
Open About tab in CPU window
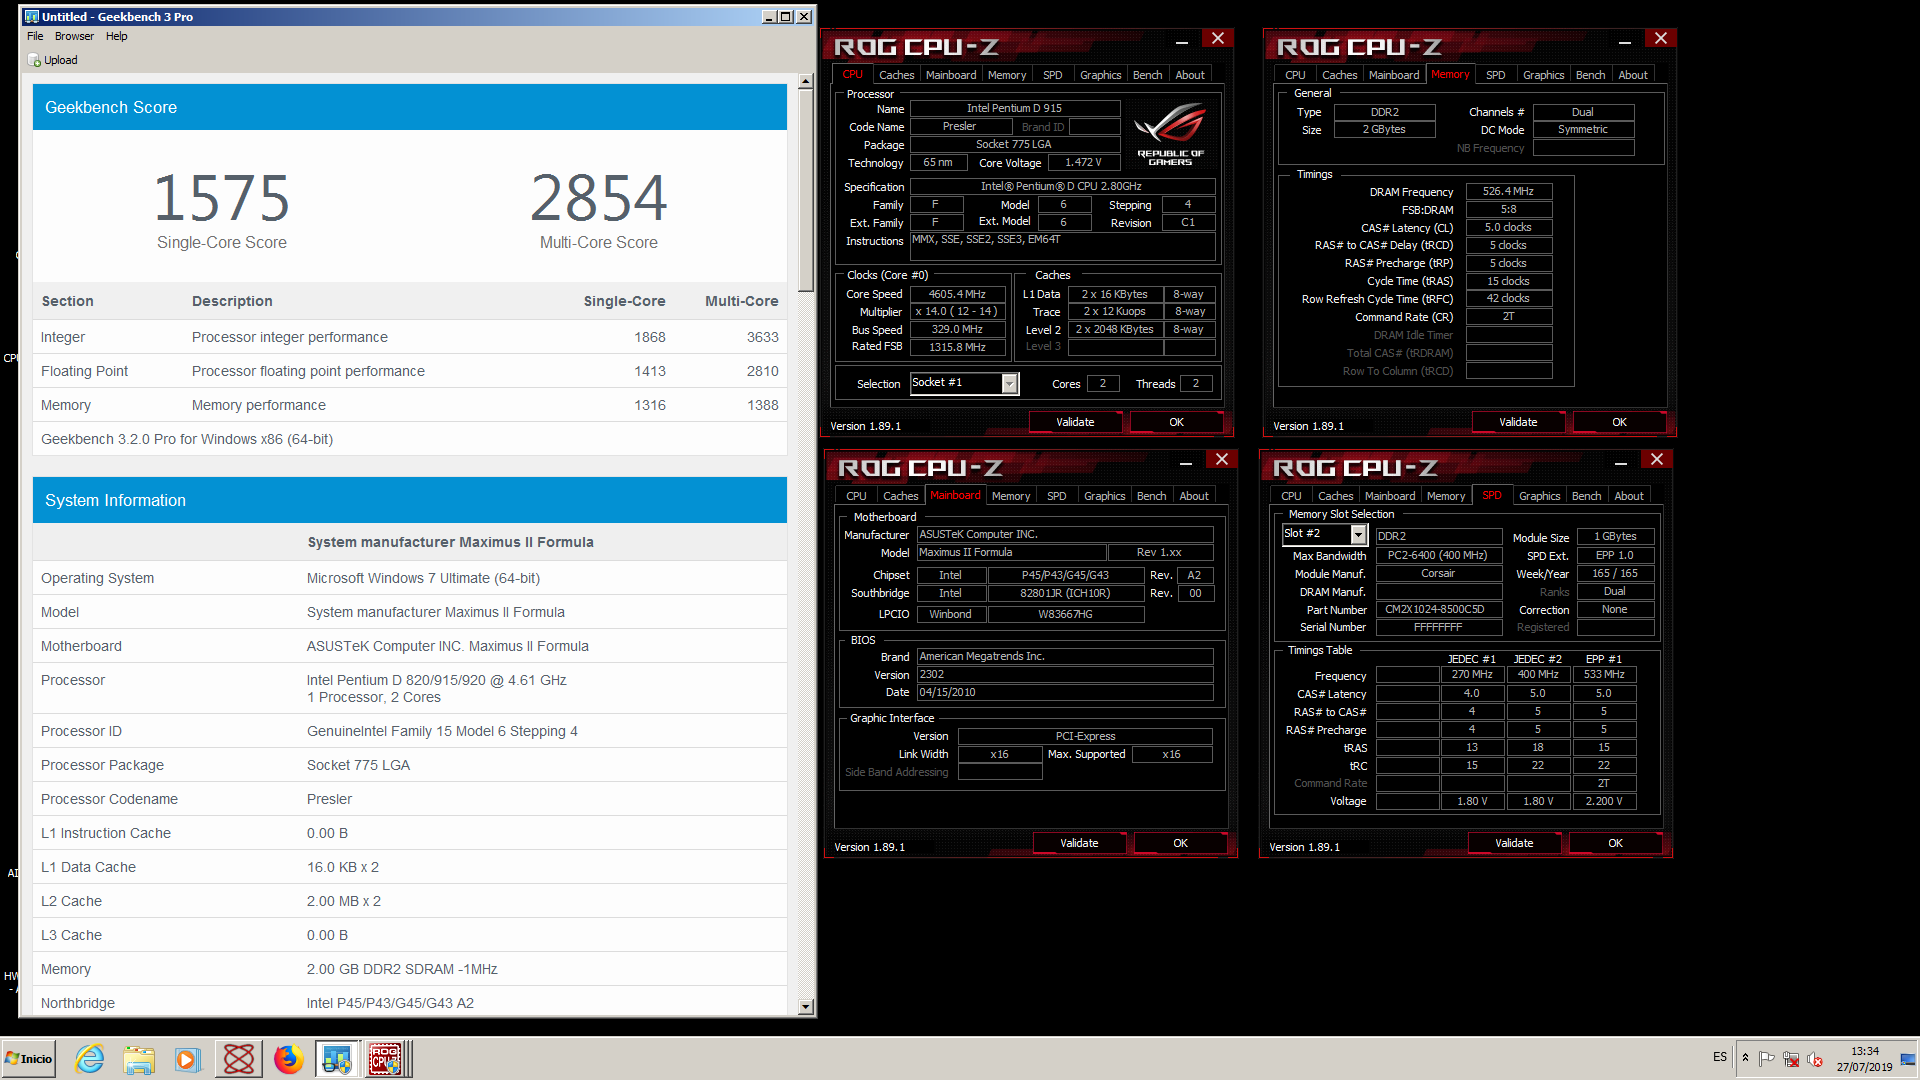tap(1190, 75)
